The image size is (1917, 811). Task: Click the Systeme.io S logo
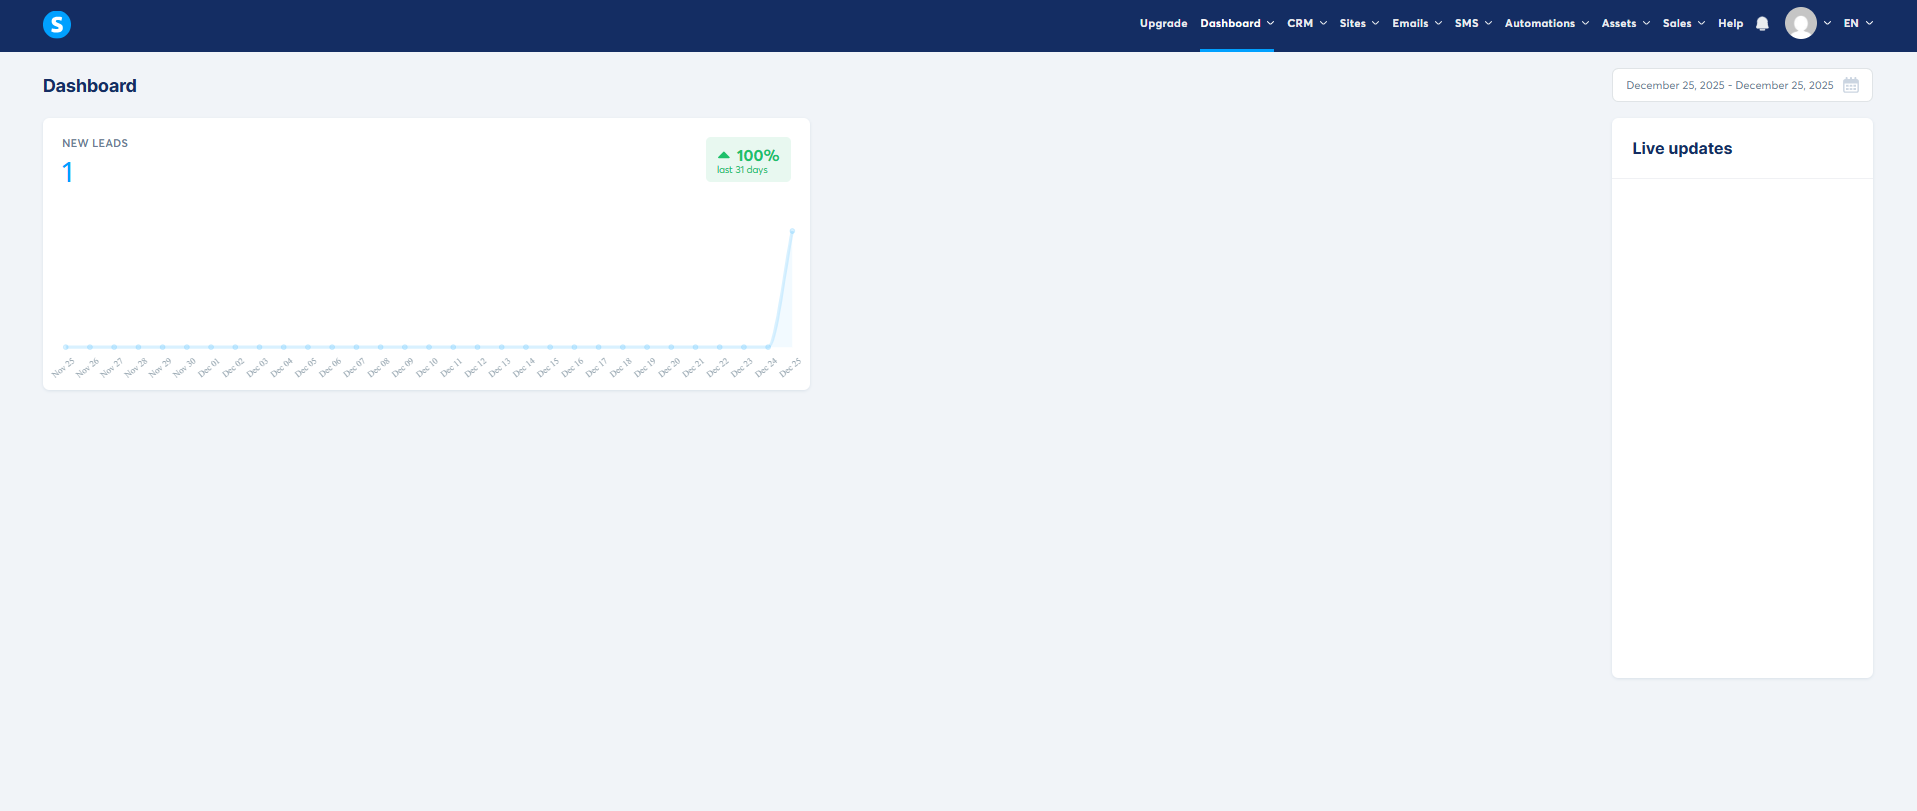57,24
